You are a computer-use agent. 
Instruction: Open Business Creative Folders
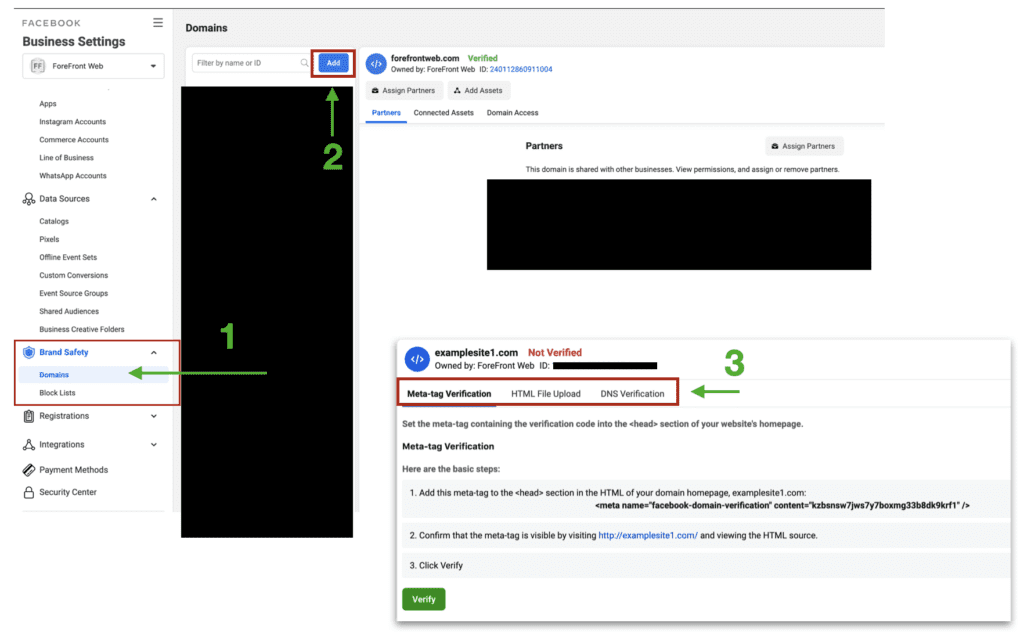[82, 330]
